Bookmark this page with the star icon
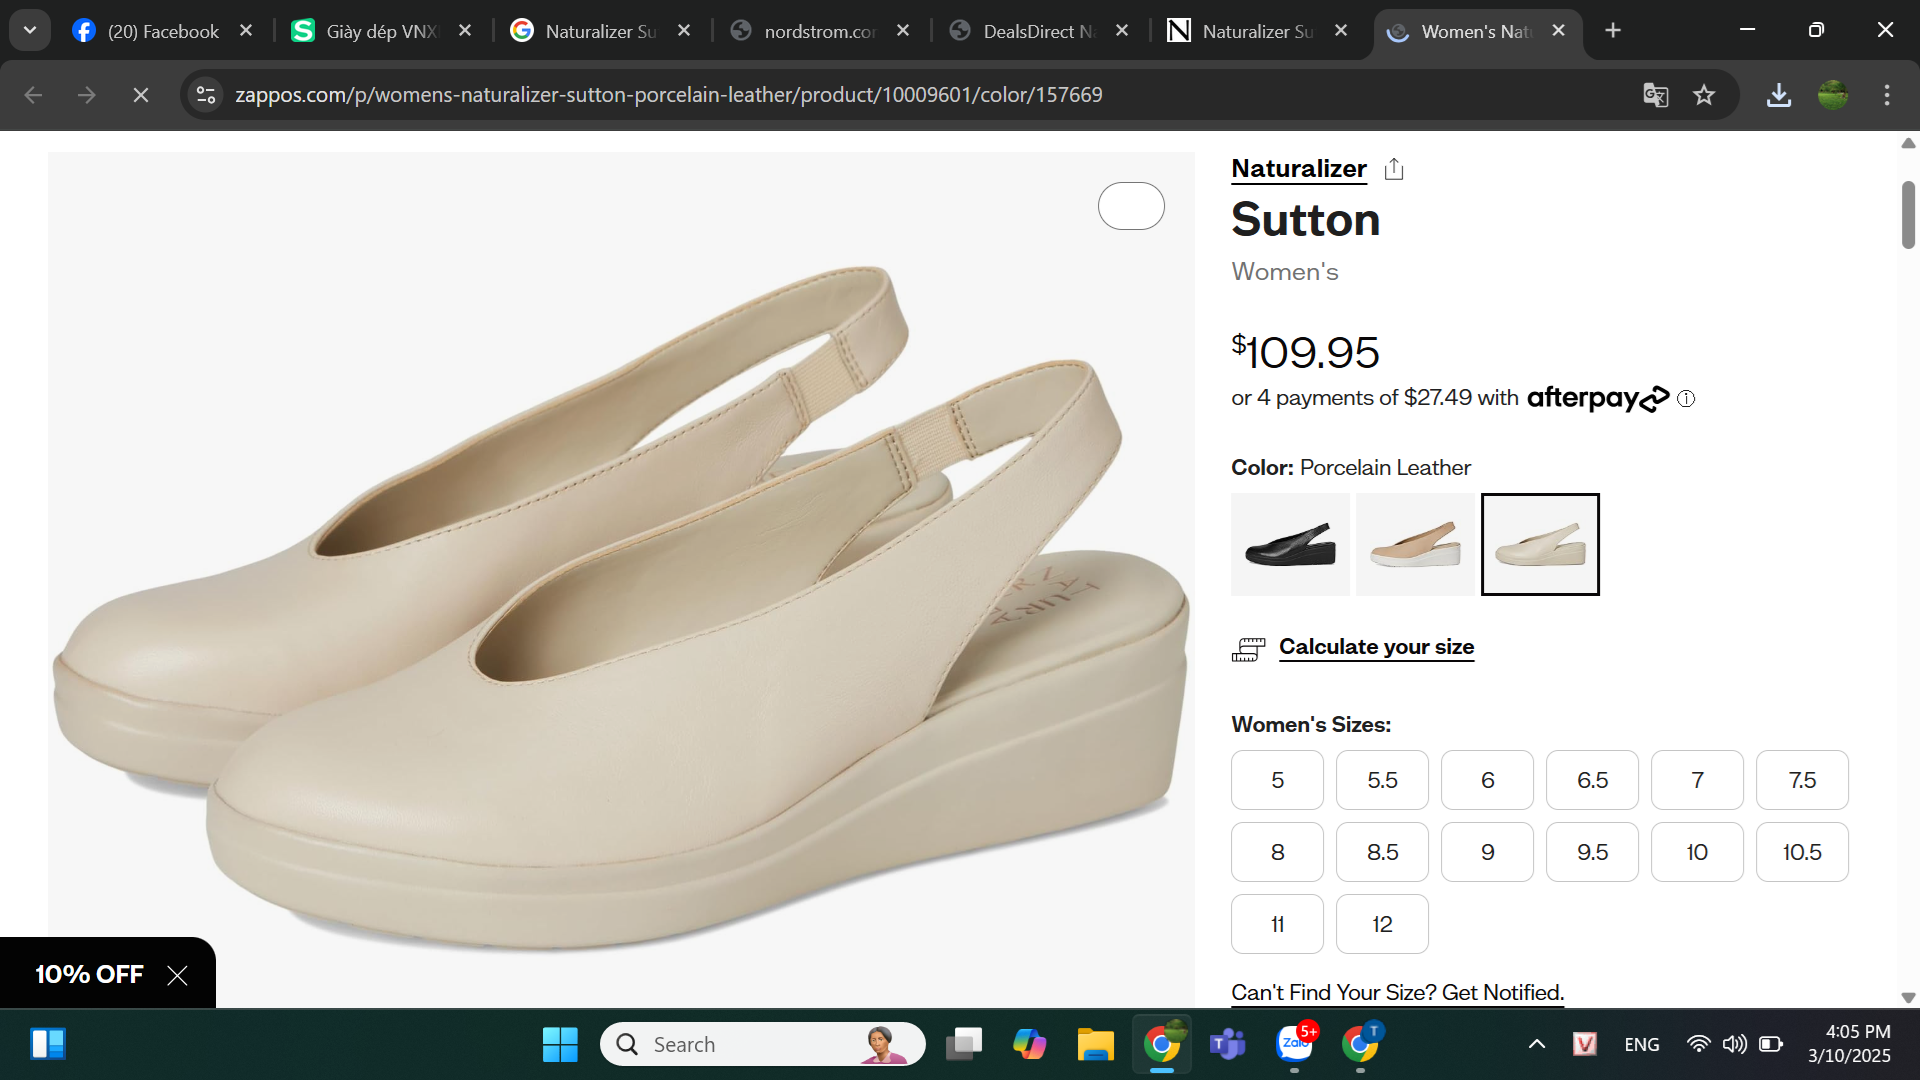The image size is (1920, 1080). click(1704, 95)
